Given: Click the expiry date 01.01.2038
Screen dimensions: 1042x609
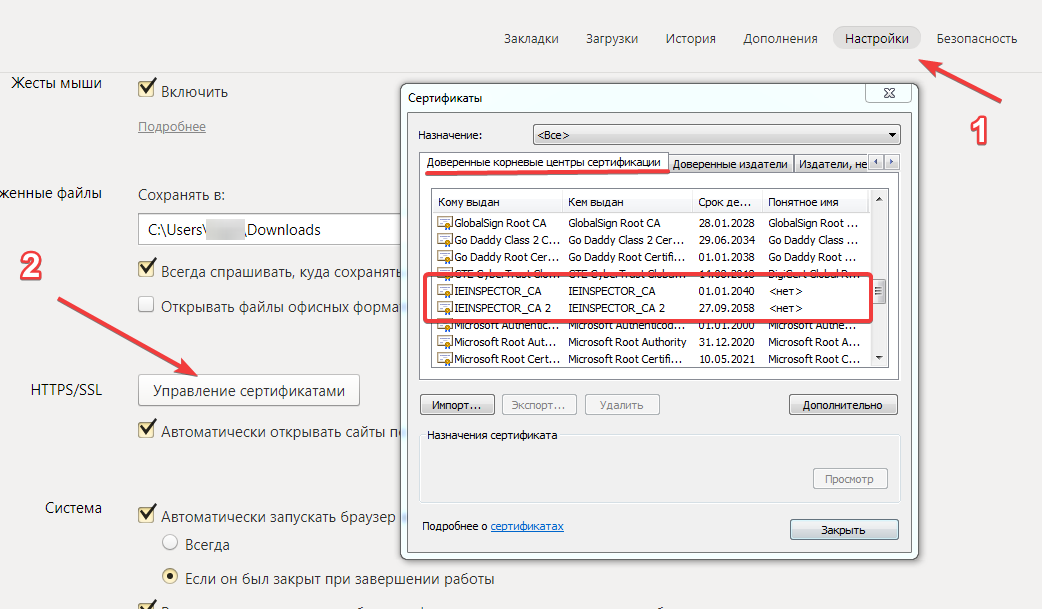Looking at the screenshot, I should 726,257.
